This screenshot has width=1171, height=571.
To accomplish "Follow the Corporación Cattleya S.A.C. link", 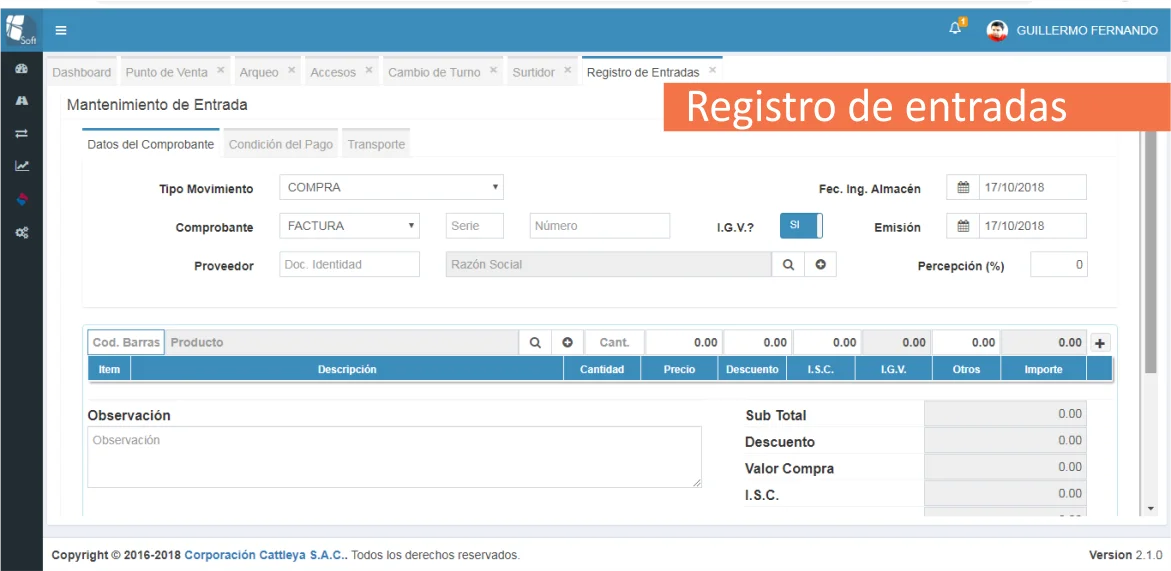I will [x=265, y=555].
